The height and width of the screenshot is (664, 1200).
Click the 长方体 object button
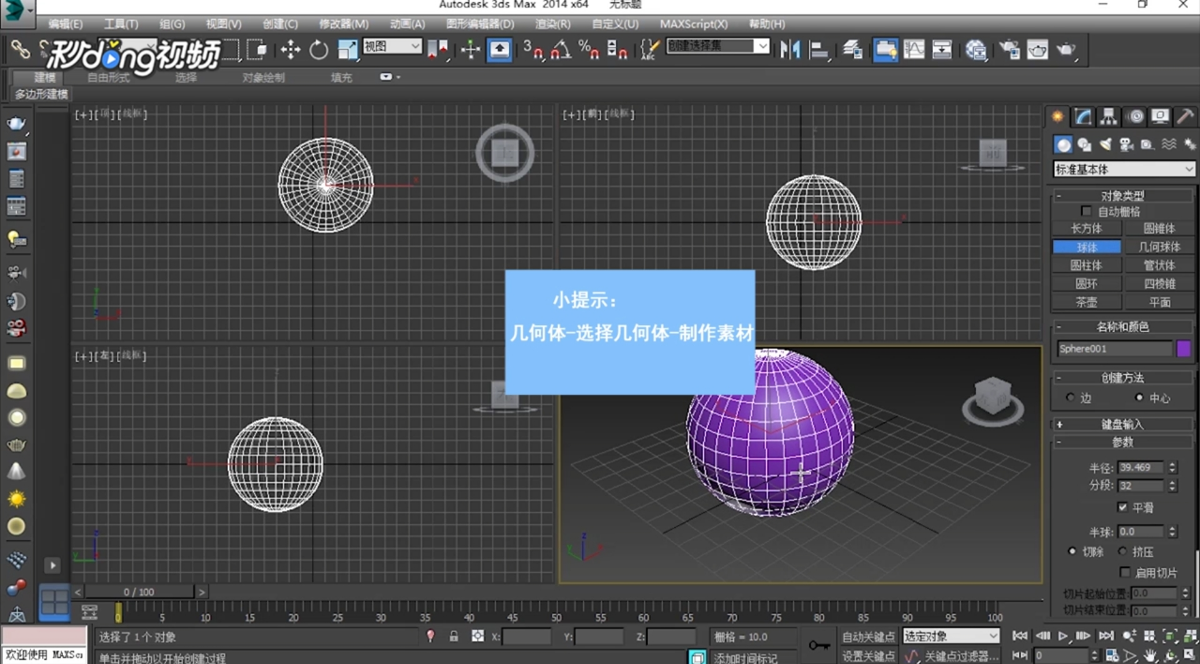[x=1086, y=229]
